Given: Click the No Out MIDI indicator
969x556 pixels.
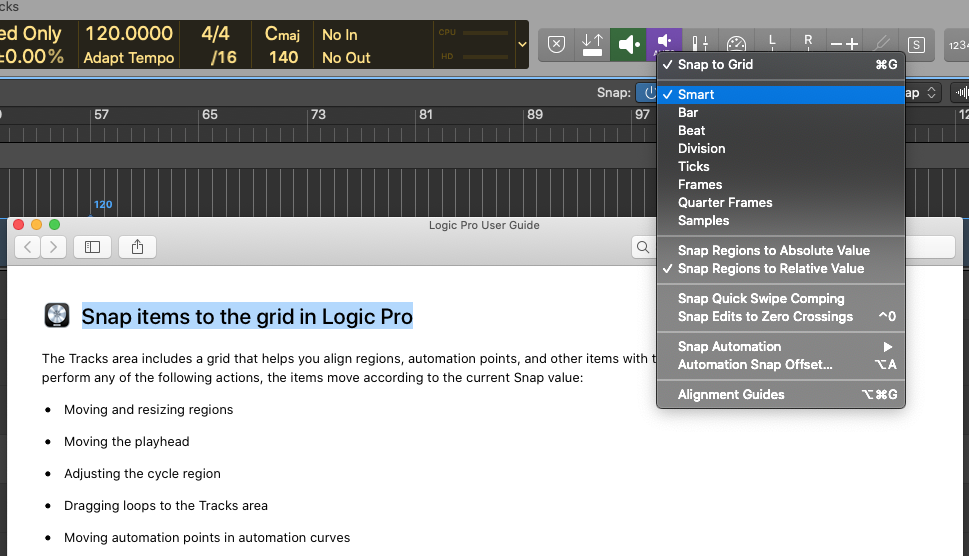Looking at the screenshot, I should 346,57.
